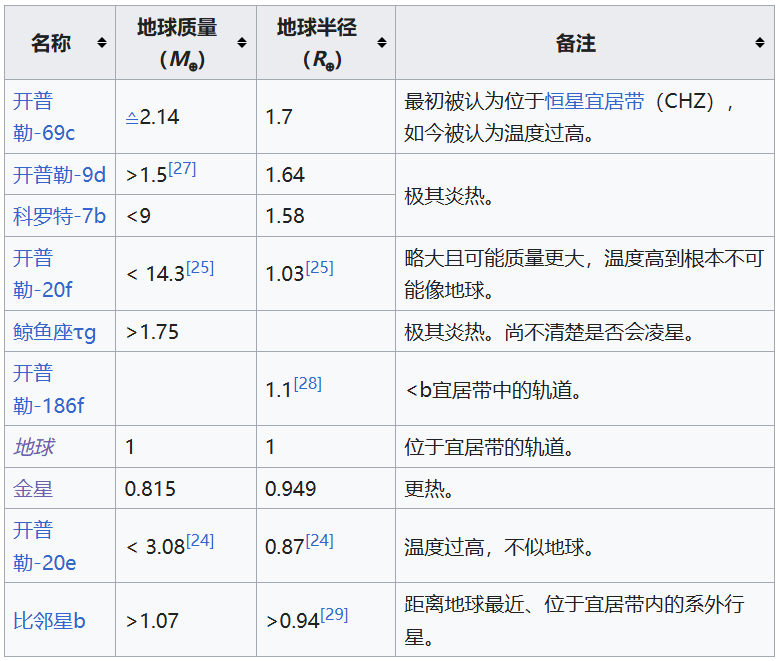Screen dimensions: 780x661
Task: Click the italic 地球 link
Action: [x=33, y=447]
